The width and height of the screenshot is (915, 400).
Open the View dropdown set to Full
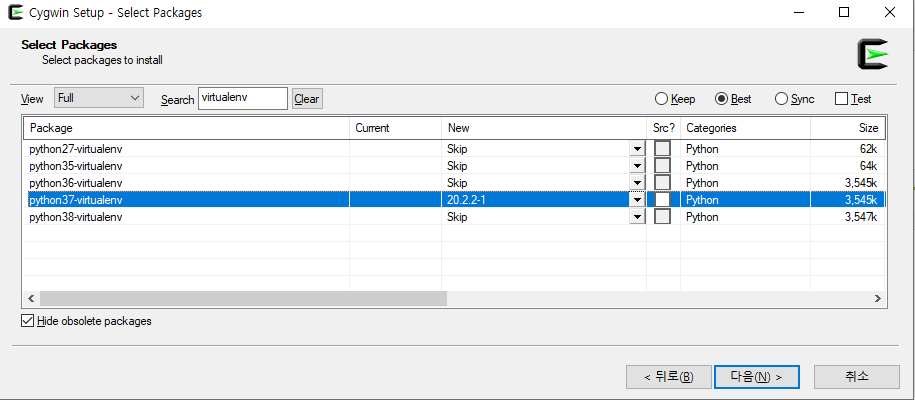(99, 98)
